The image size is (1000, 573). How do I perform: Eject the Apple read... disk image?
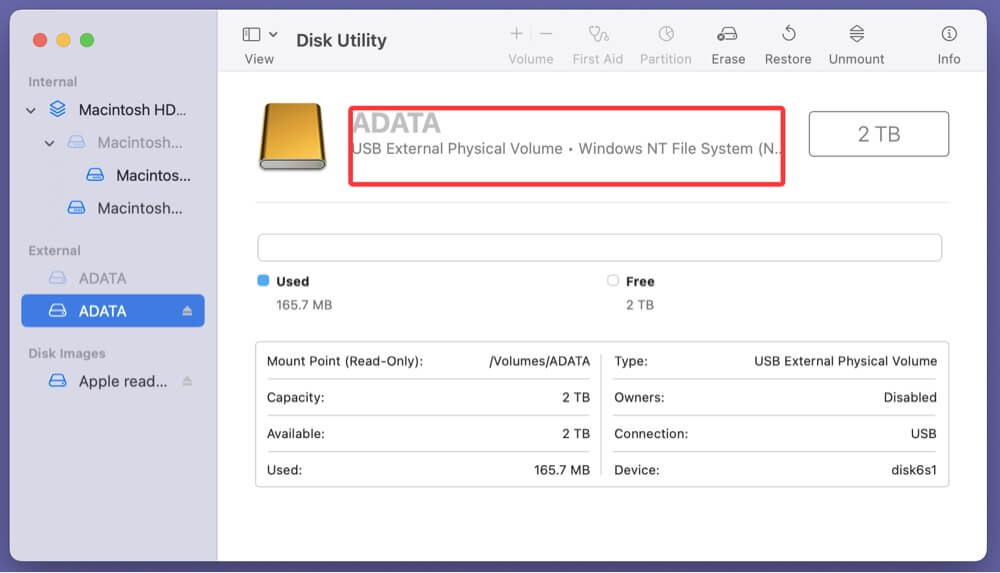point(187,381)
